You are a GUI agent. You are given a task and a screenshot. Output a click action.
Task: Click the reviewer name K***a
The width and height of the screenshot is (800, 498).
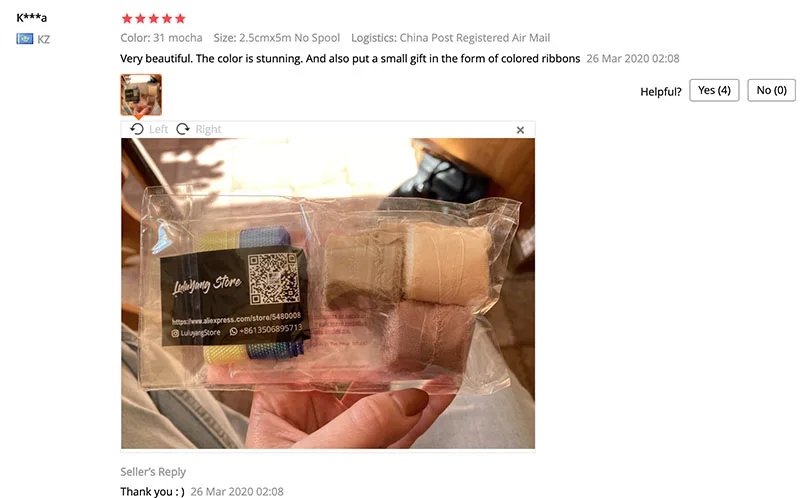[x=32, y=18]
